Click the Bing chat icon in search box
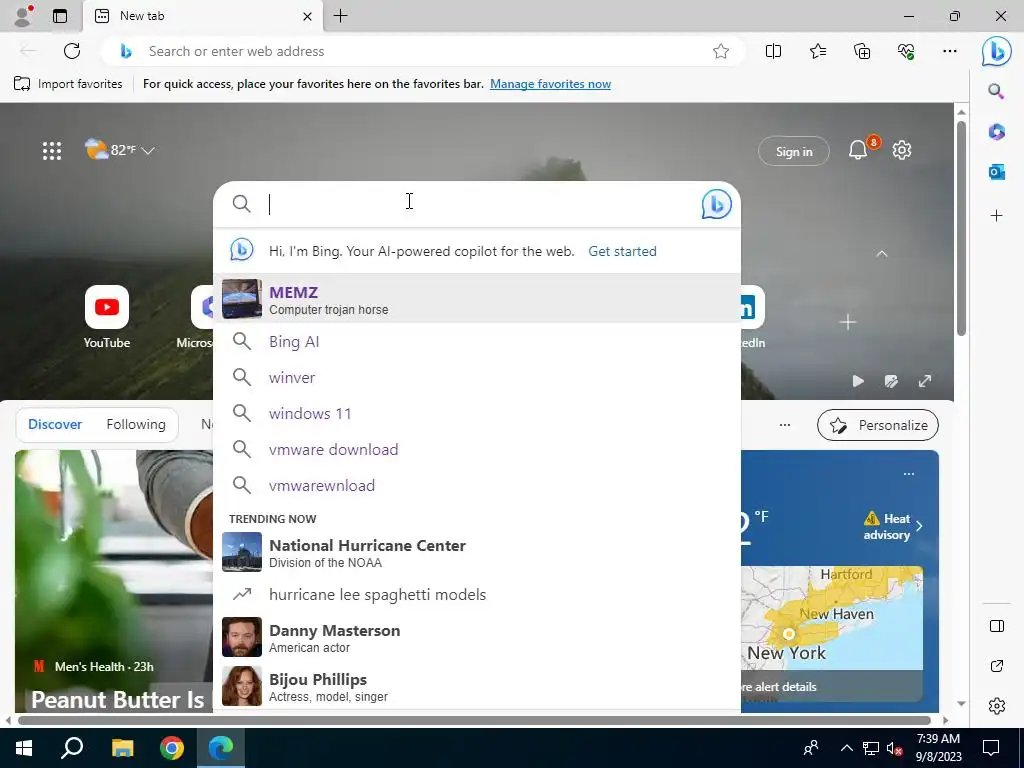The height and width of the screenshot is (768, 1024). point(716,204)
